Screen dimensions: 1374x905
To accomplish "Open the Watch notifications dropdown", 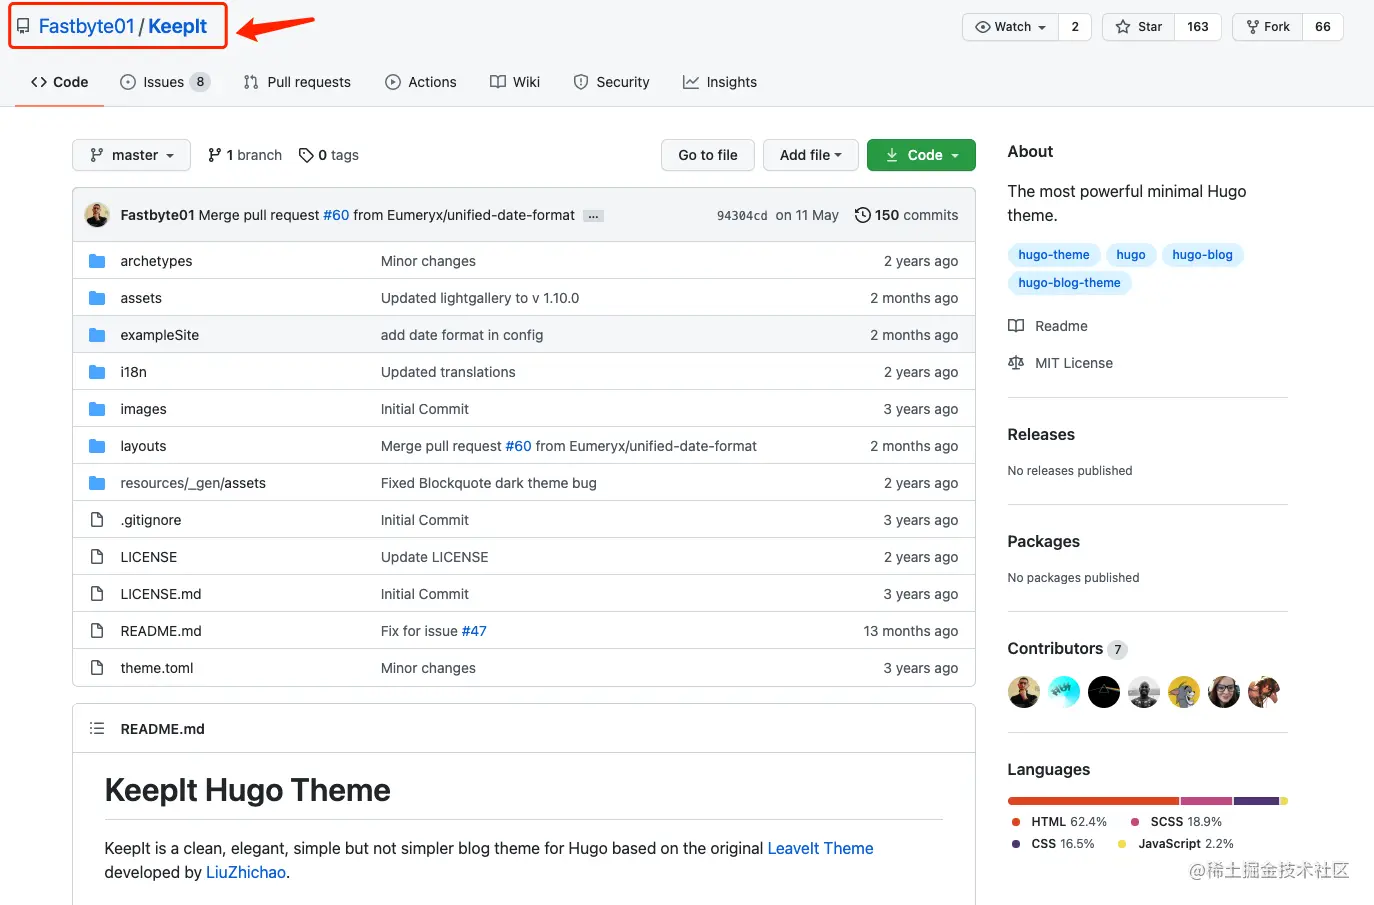I will [1010, 27].
